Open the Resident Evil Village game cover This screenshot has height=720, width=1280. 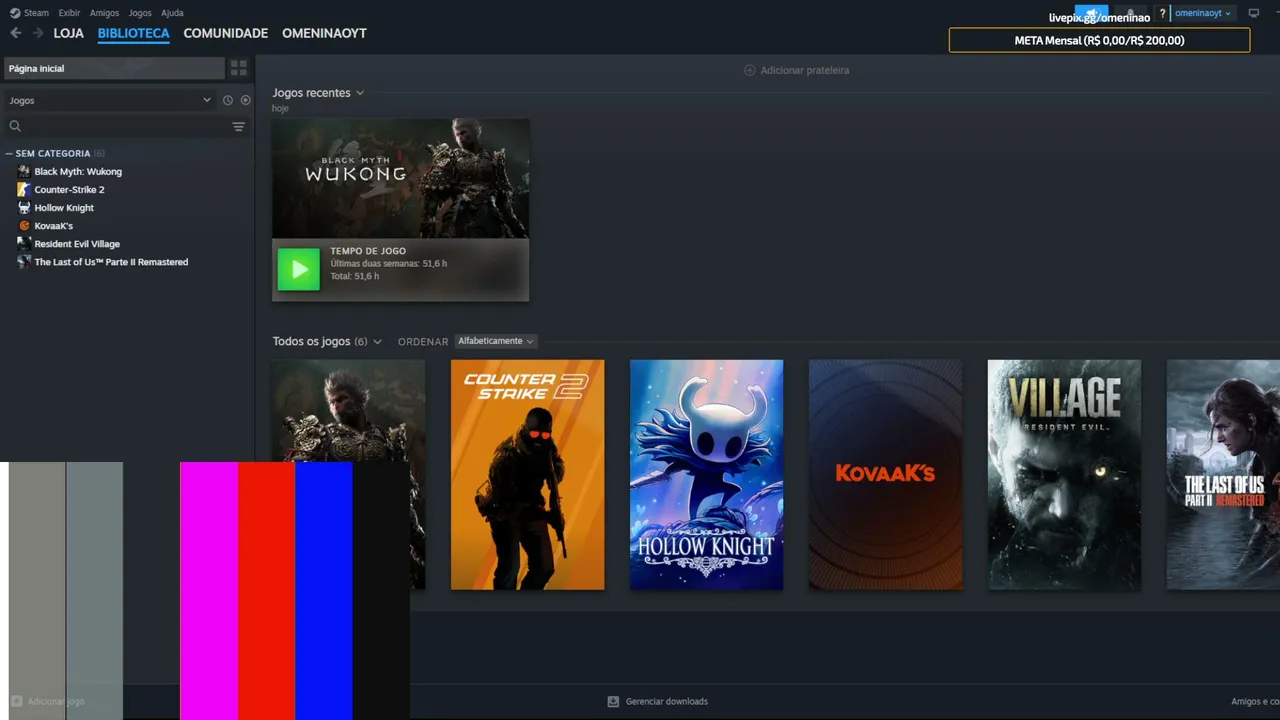(1065, 475)
